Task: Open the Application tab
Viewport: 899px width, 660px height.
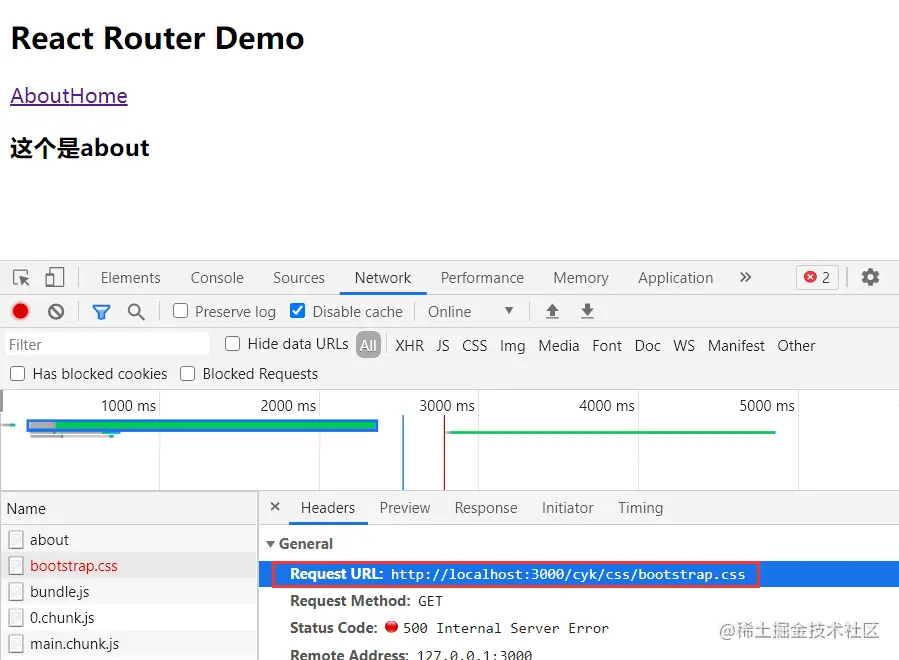Action: click(x=675, y=278)
